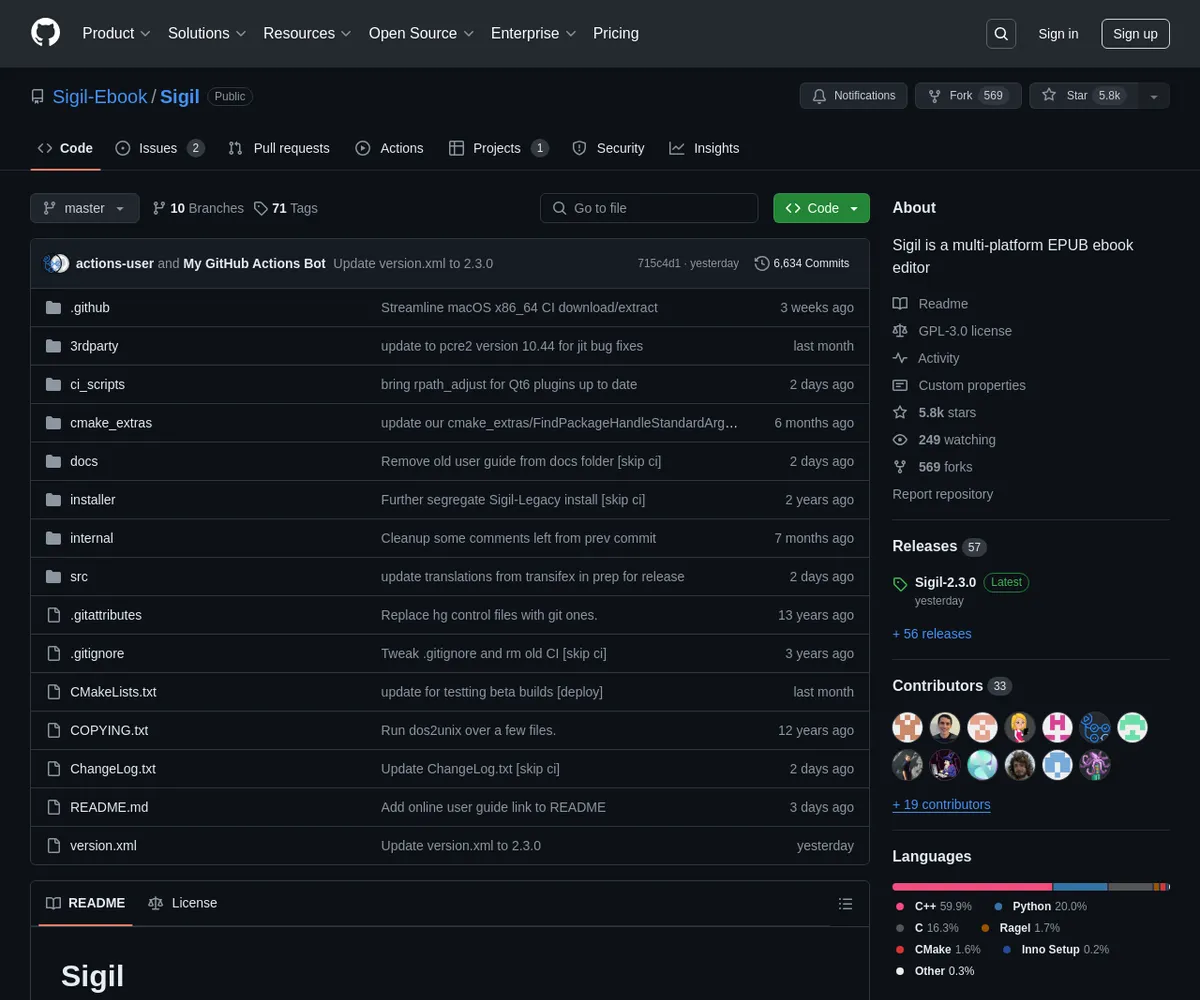
Task: Open the Product menu dropdown
Action: pyautogui.click(x=116, y=33)
